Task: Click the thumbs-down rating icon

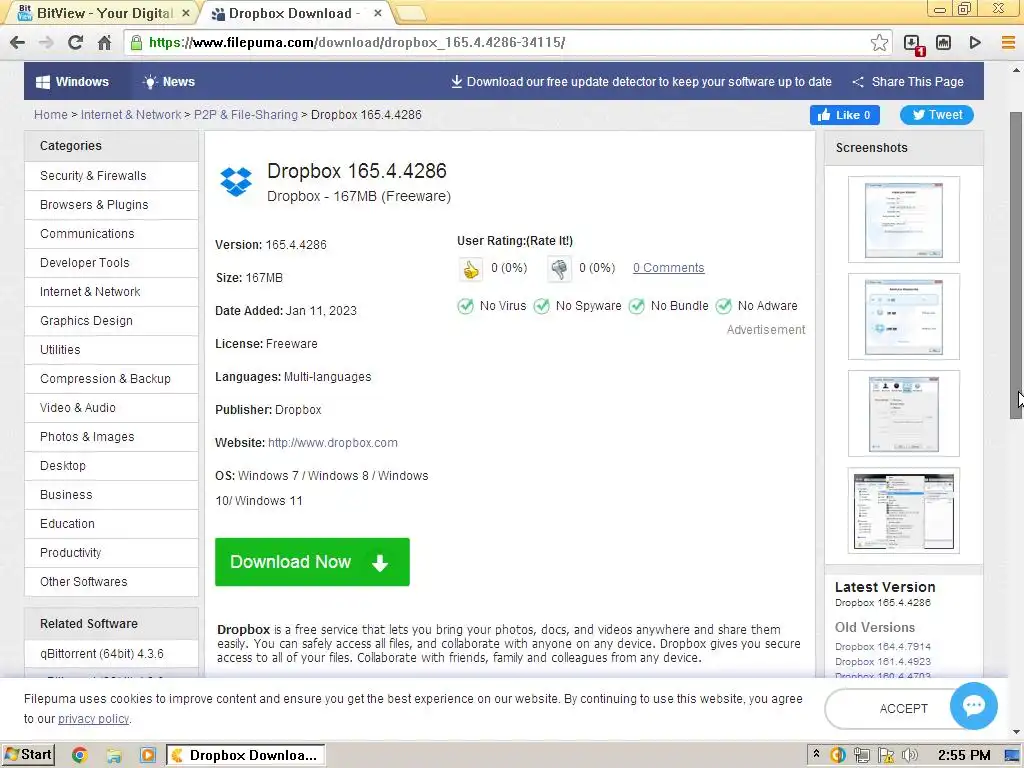Action: [559, 268]
